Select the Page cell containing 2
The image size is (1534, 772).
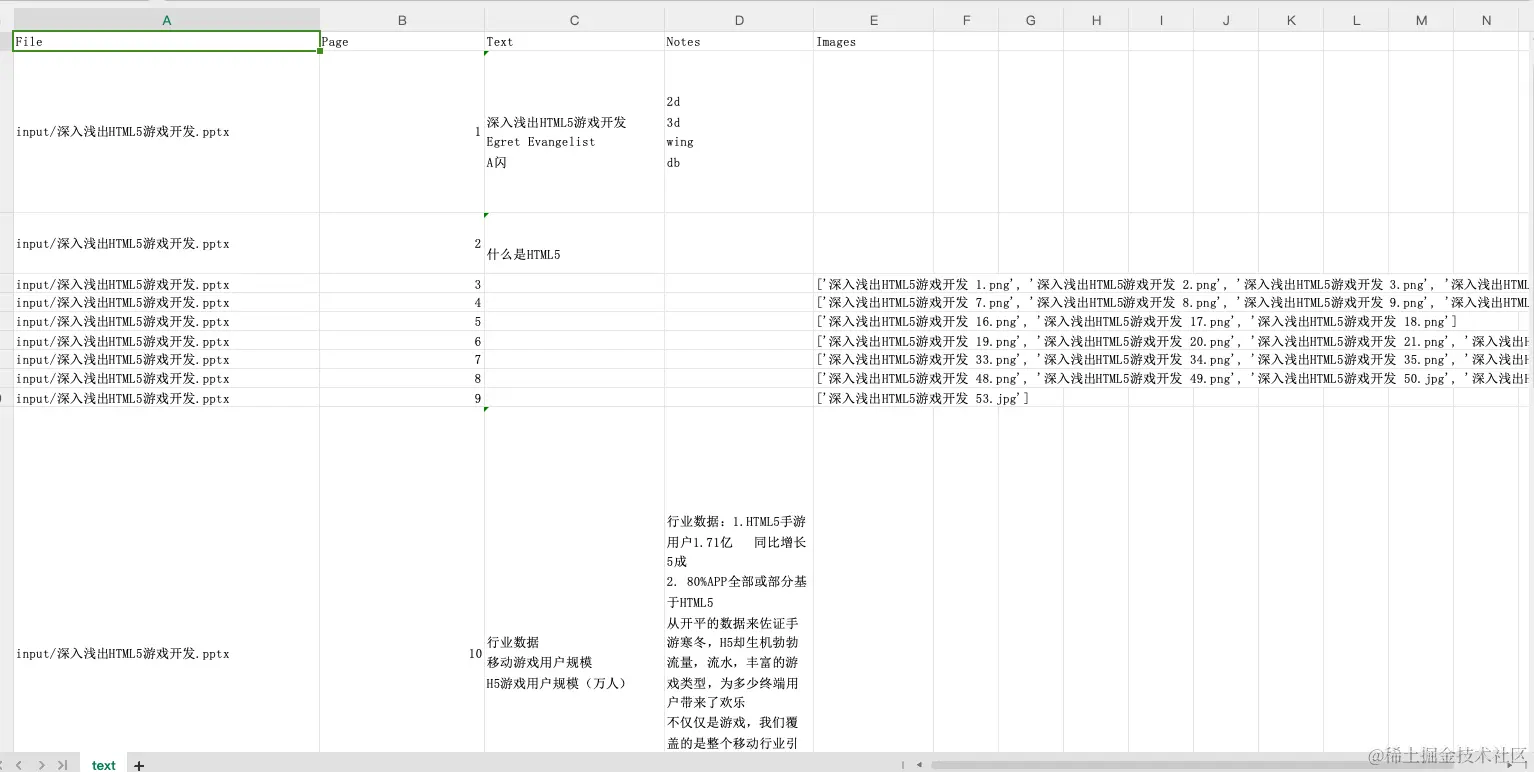pyautogui.click(x=402, y=243)
